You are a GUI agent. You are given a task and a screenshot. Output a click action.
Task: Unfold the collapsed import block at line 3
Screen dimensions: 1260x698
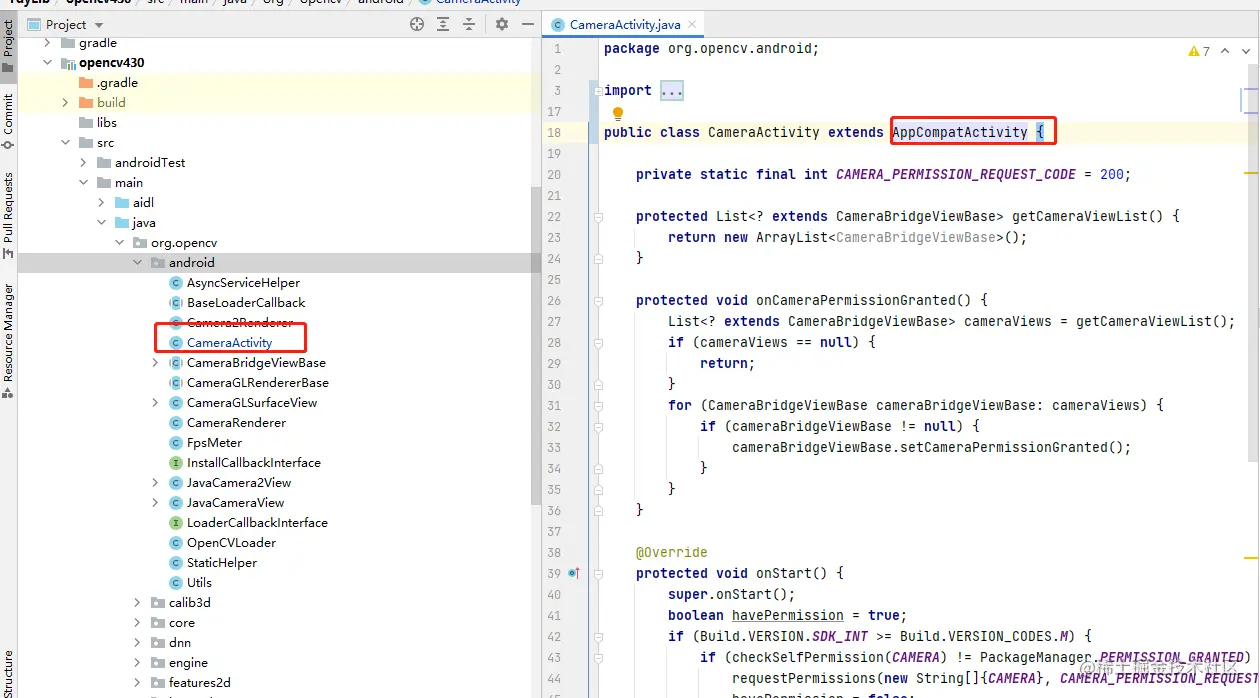[598, 91]
